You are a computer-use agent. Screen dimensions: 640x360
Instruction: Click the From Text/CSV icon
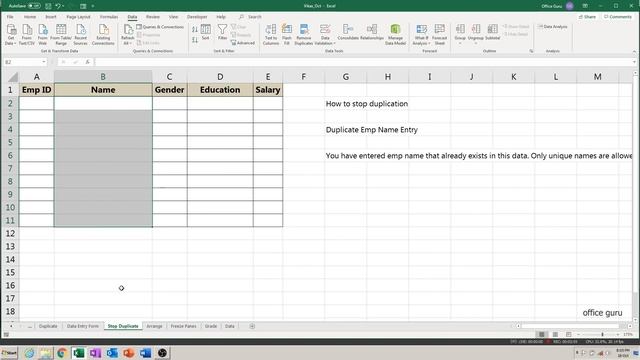pyautogui.click(x=27, y=34)
